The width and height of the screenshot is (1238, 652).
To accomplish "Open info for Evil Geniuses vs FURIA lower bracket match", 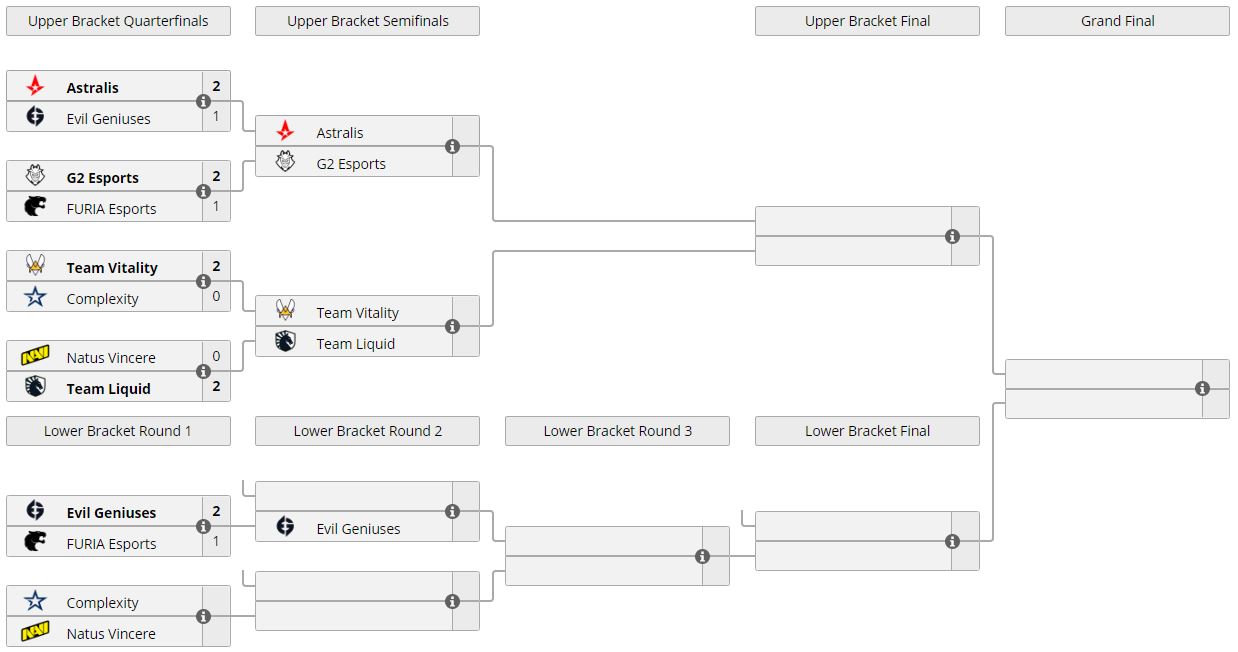I will (203, 527).
